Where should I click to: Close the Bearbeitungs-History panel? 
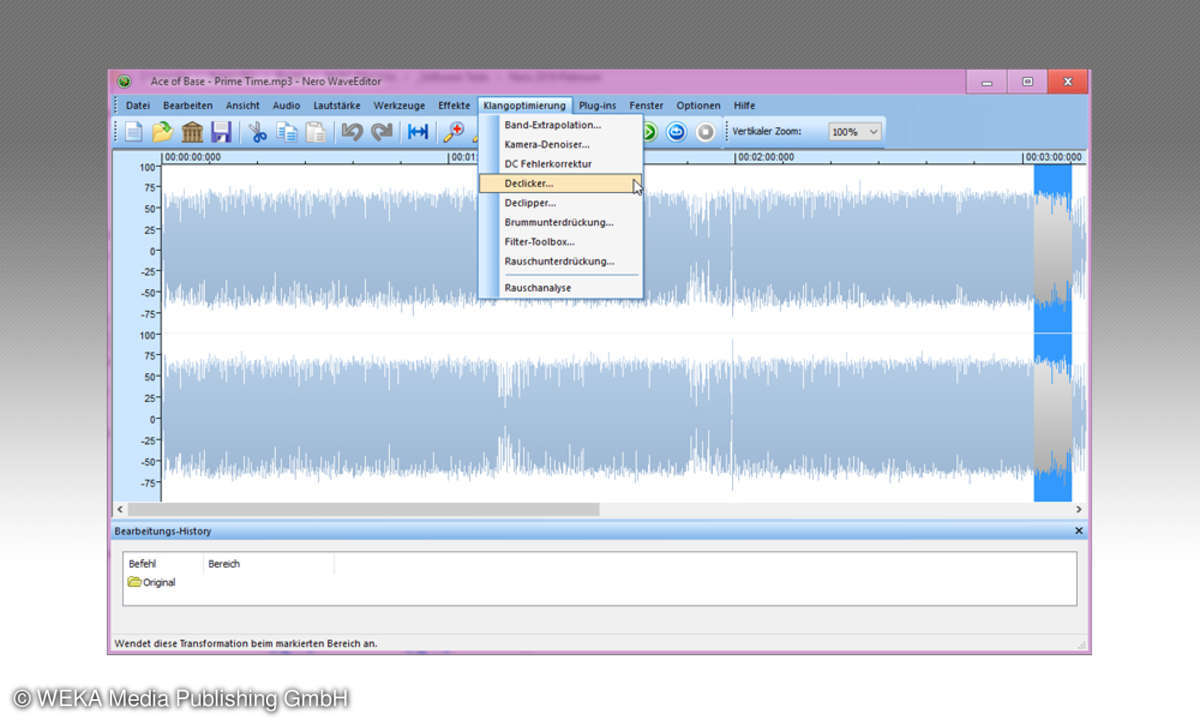tap(1078, 531)
